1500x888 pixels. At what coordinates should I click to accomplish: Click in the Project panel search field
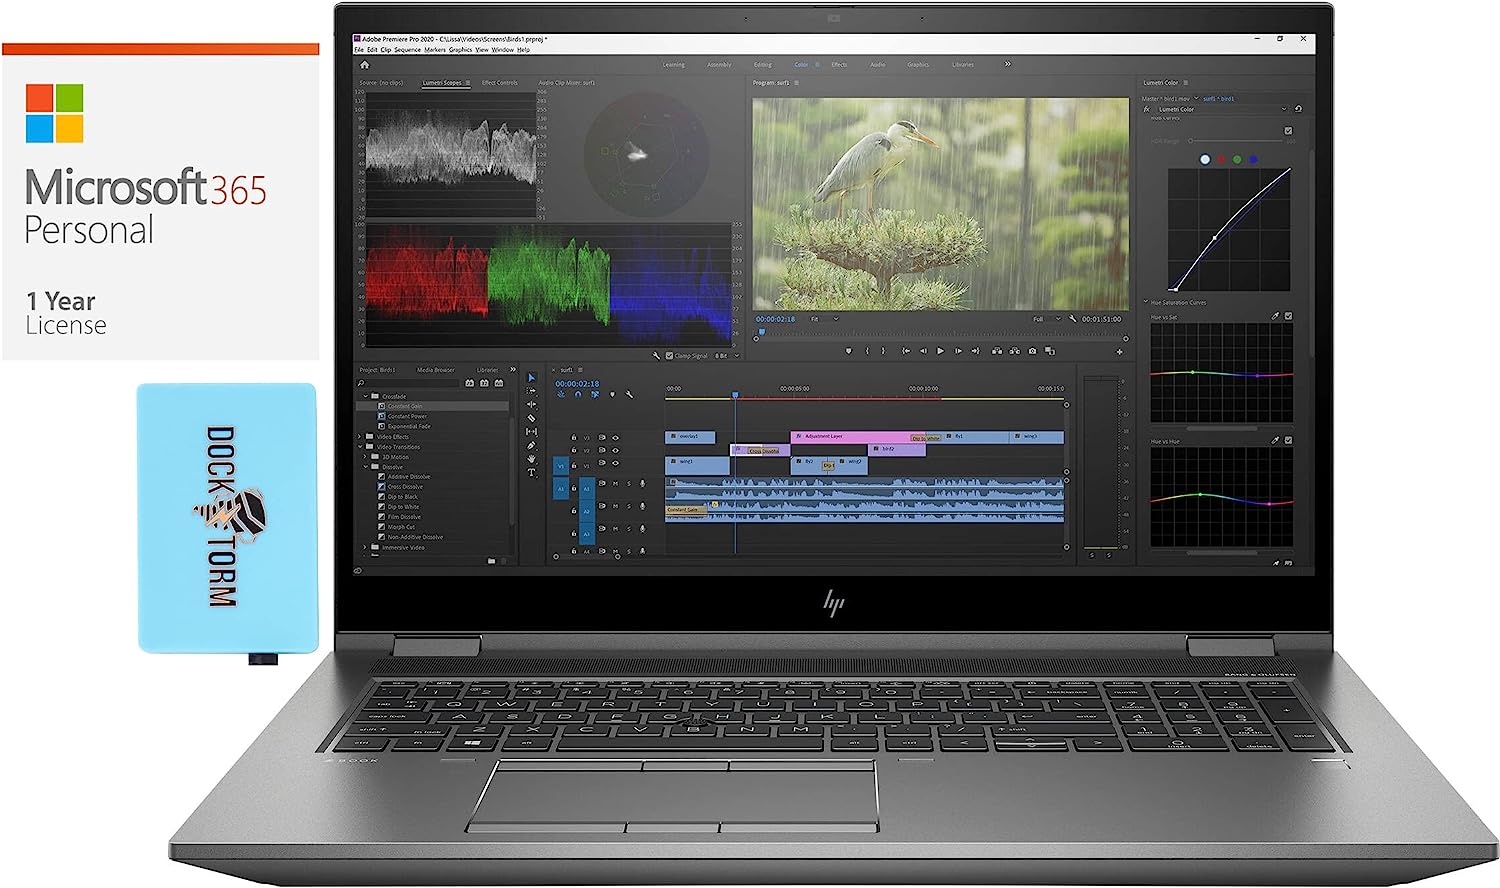coord(407,382)
